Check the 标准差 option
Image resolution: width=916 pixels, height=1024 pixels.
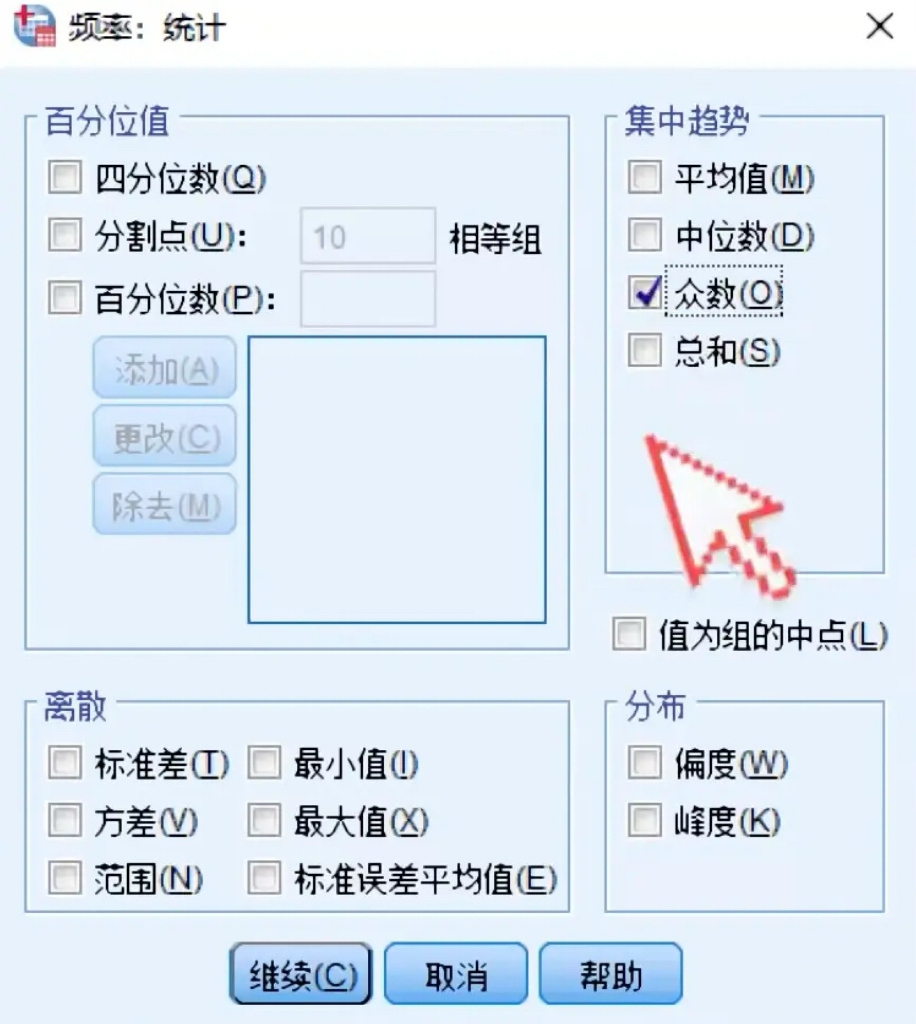pos(64,765)
